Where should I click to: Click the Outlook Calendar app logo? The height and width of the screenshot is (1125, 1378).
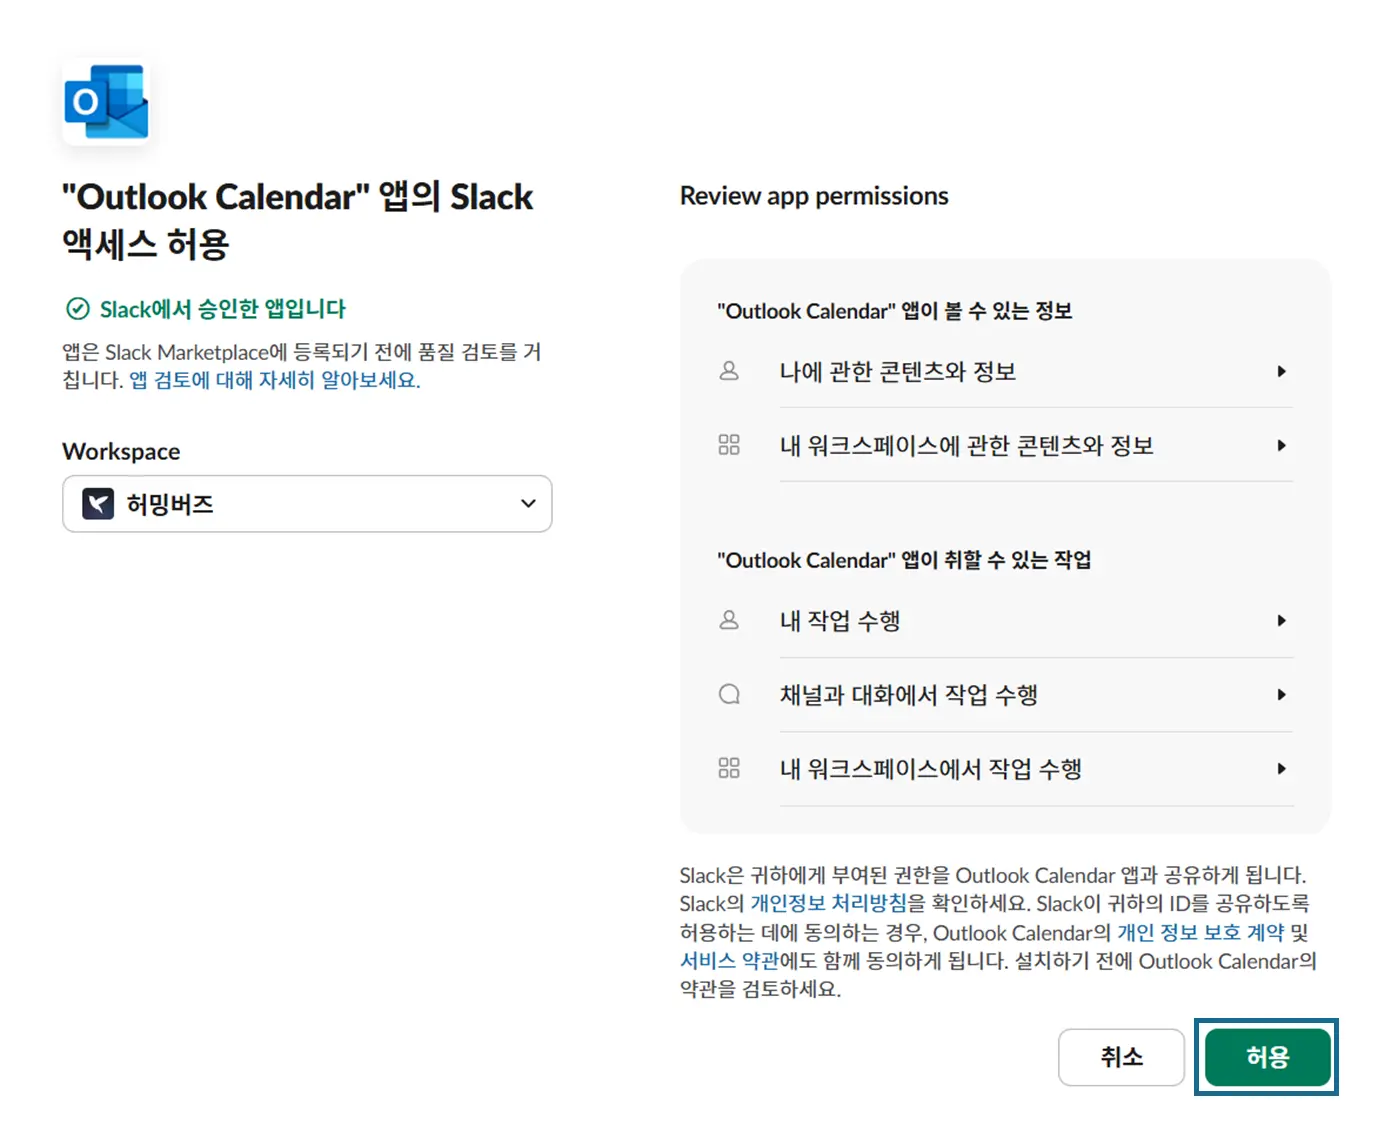106,102
